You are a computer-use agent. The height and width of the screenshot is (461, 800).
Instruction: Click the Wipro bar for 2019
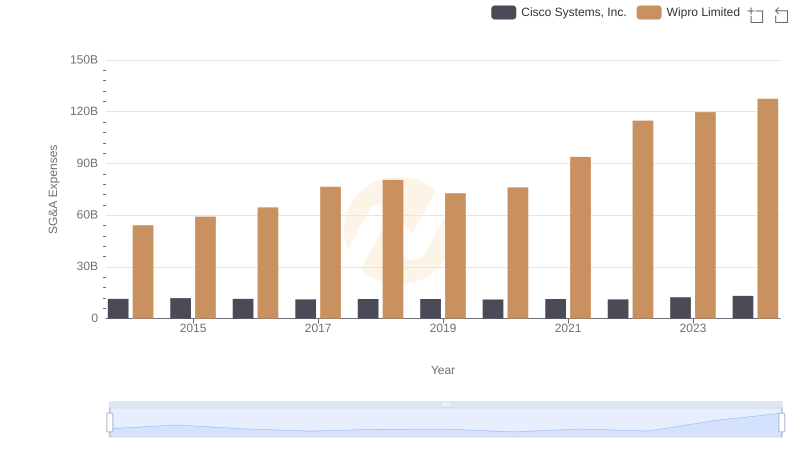pos(455,256)
